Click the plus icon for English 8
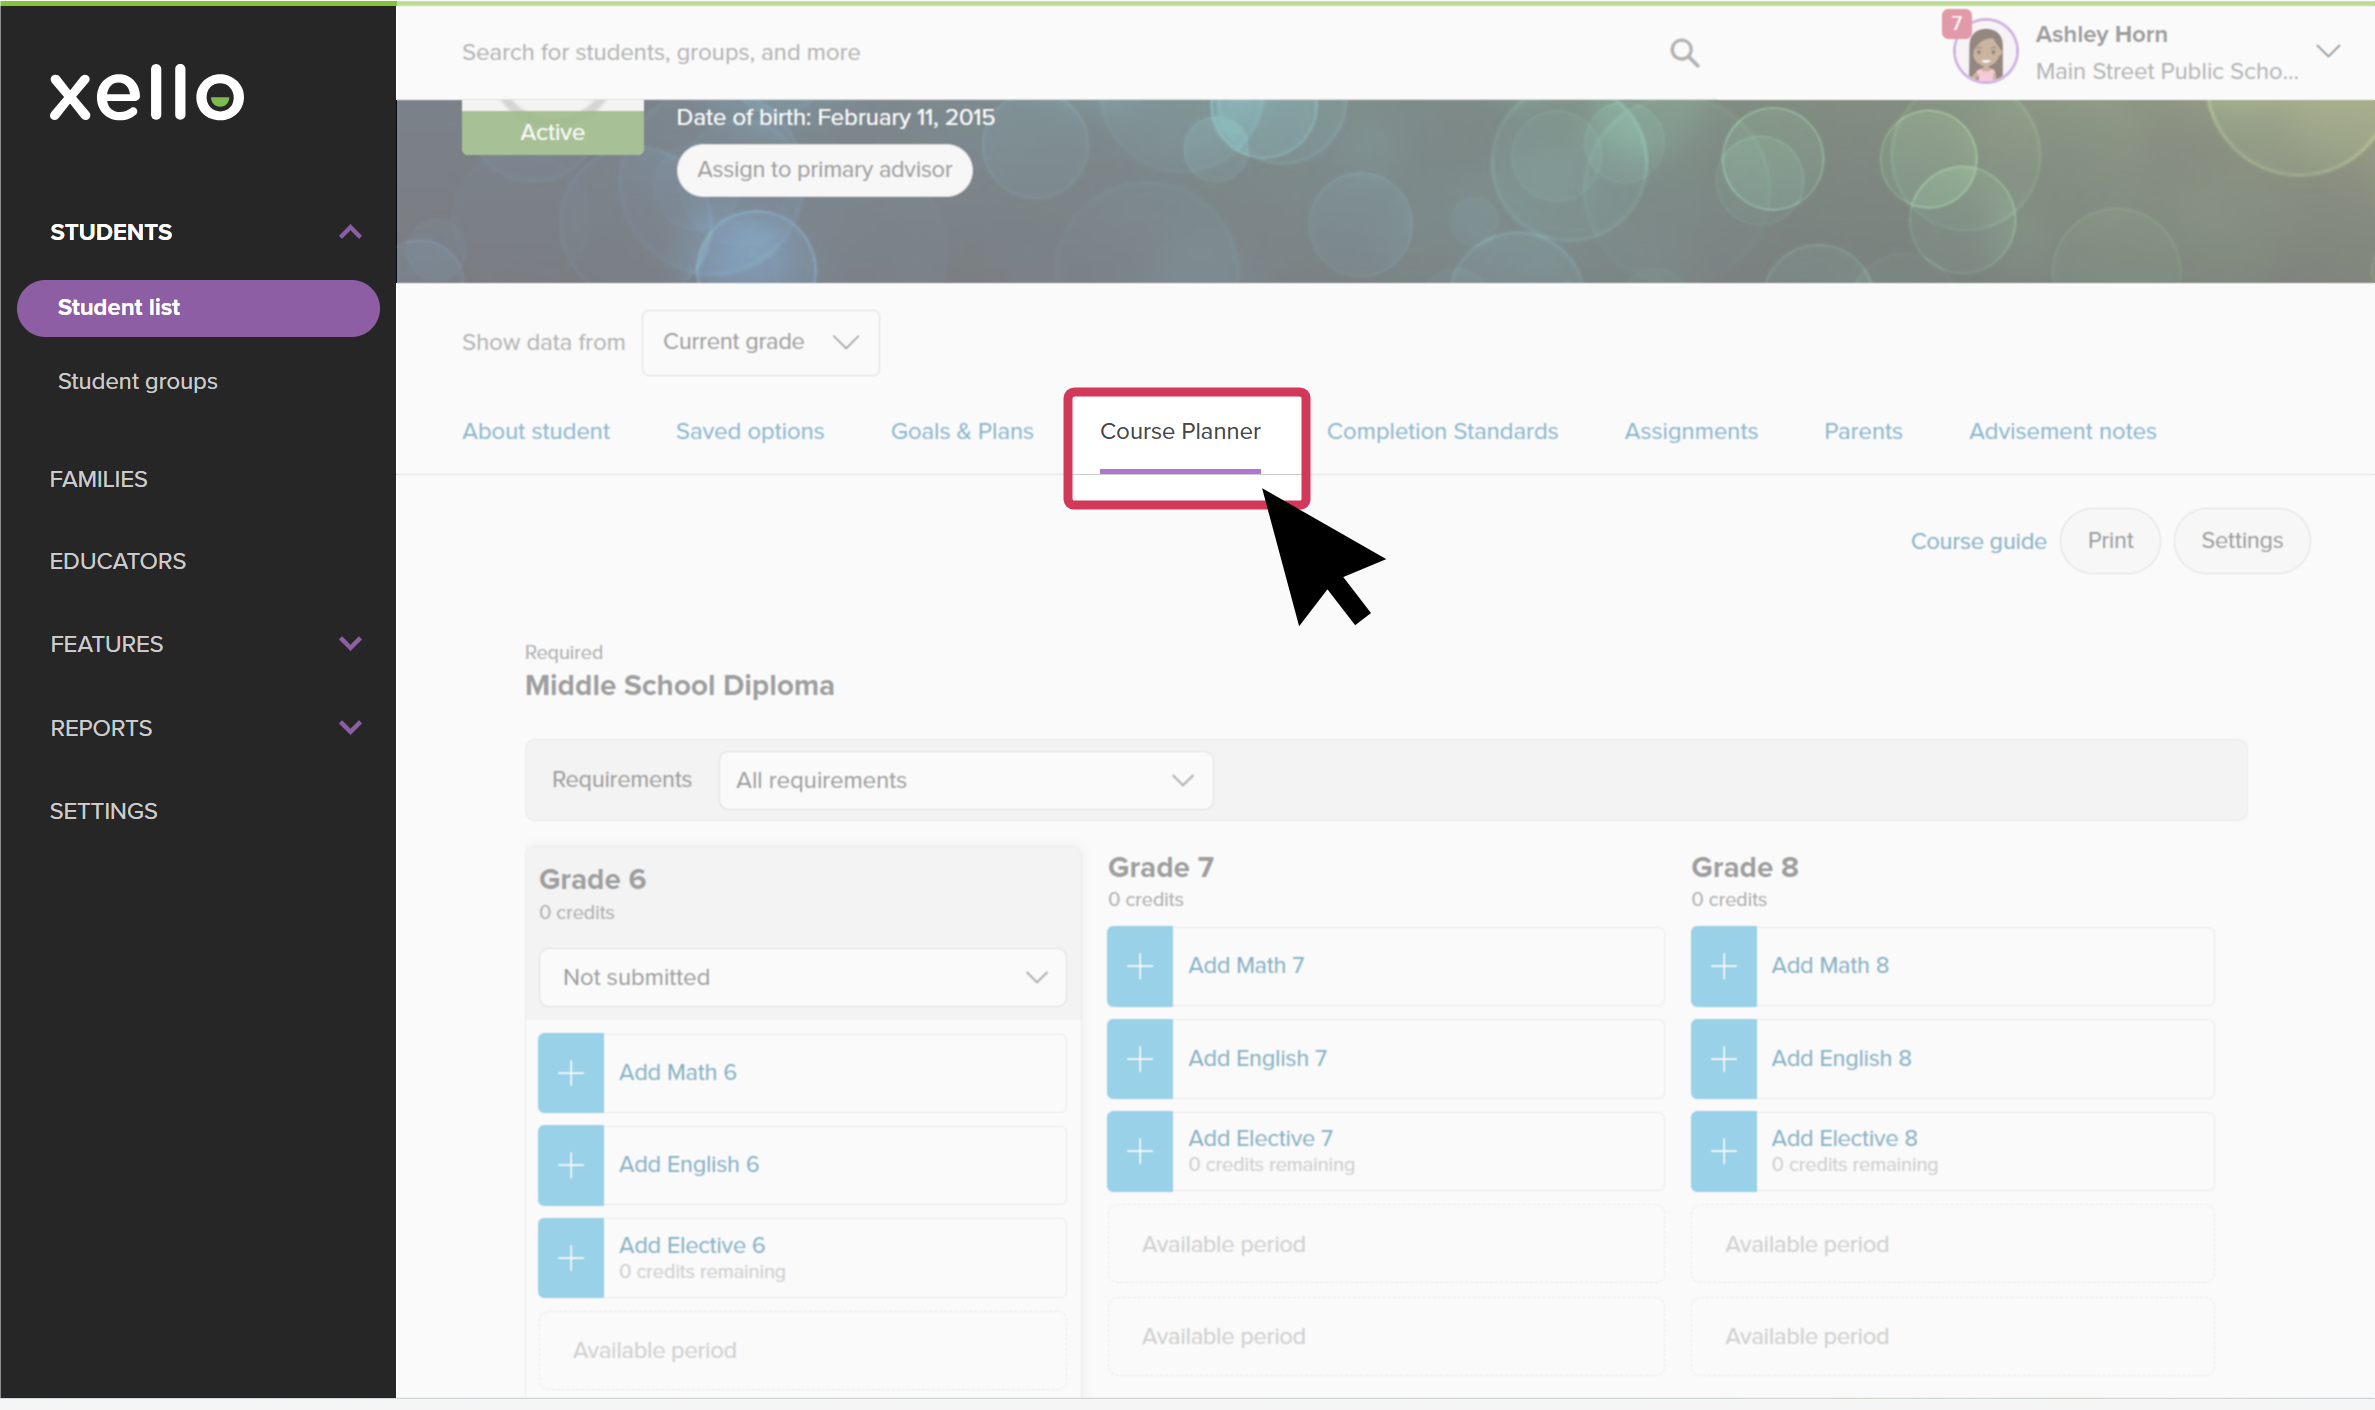Screen dimensions: 2375x1410 (1723, 1059)
